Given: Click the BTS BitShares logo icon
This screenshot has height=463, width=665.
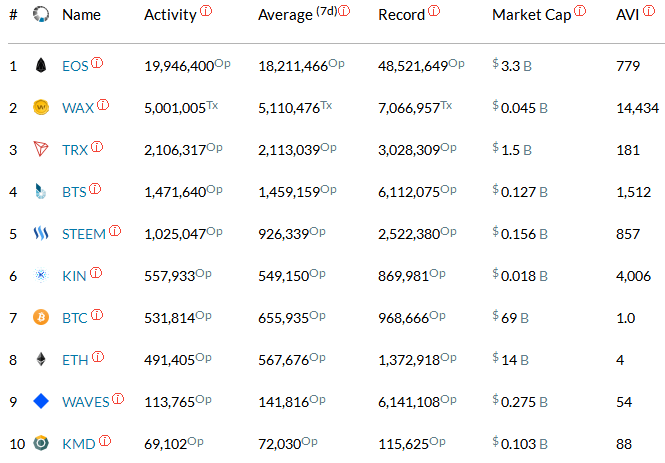Looking at the screenshot, I should 41,191.
